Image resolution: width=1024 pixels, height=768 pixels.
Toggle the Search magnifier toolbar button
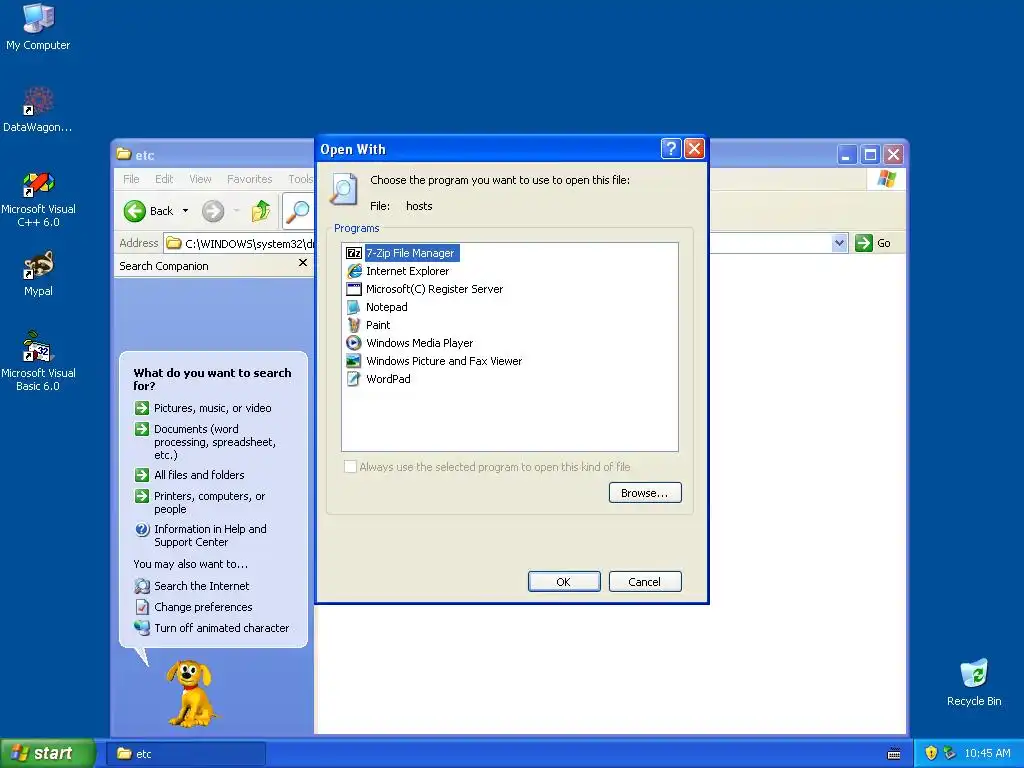(298, 211)
